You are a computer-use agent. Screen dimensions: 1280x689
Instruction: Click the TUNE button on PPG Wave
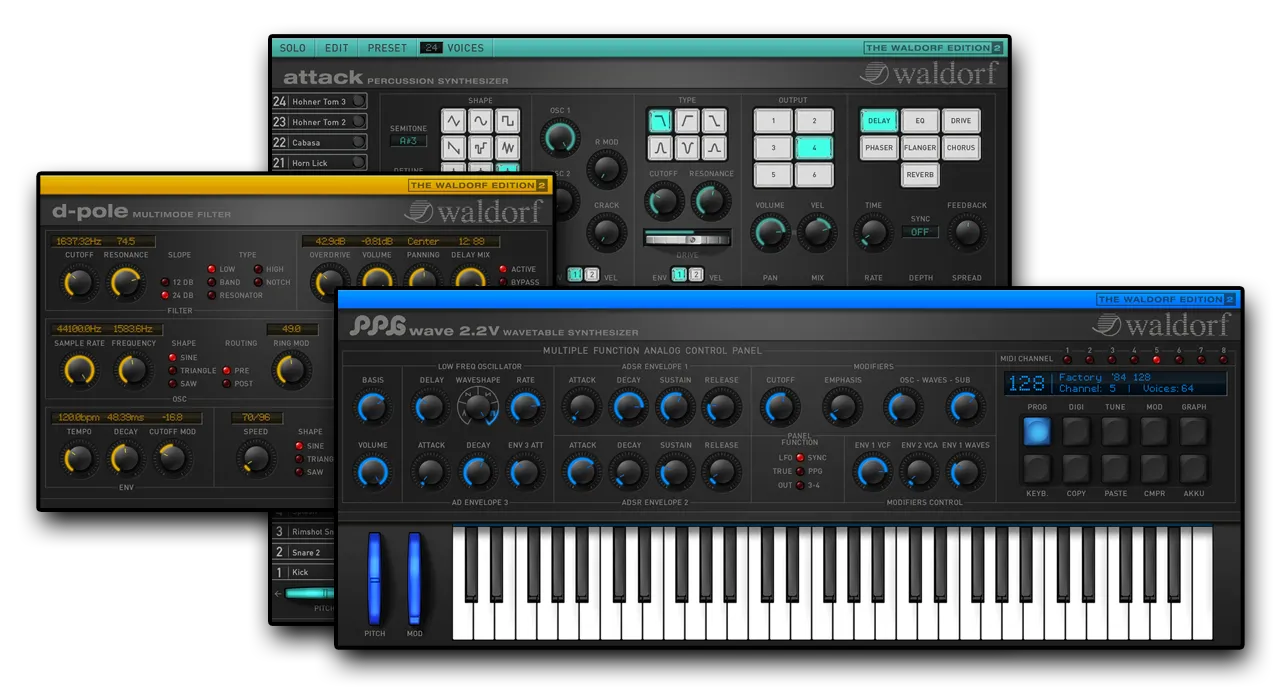pos(1115,431)
